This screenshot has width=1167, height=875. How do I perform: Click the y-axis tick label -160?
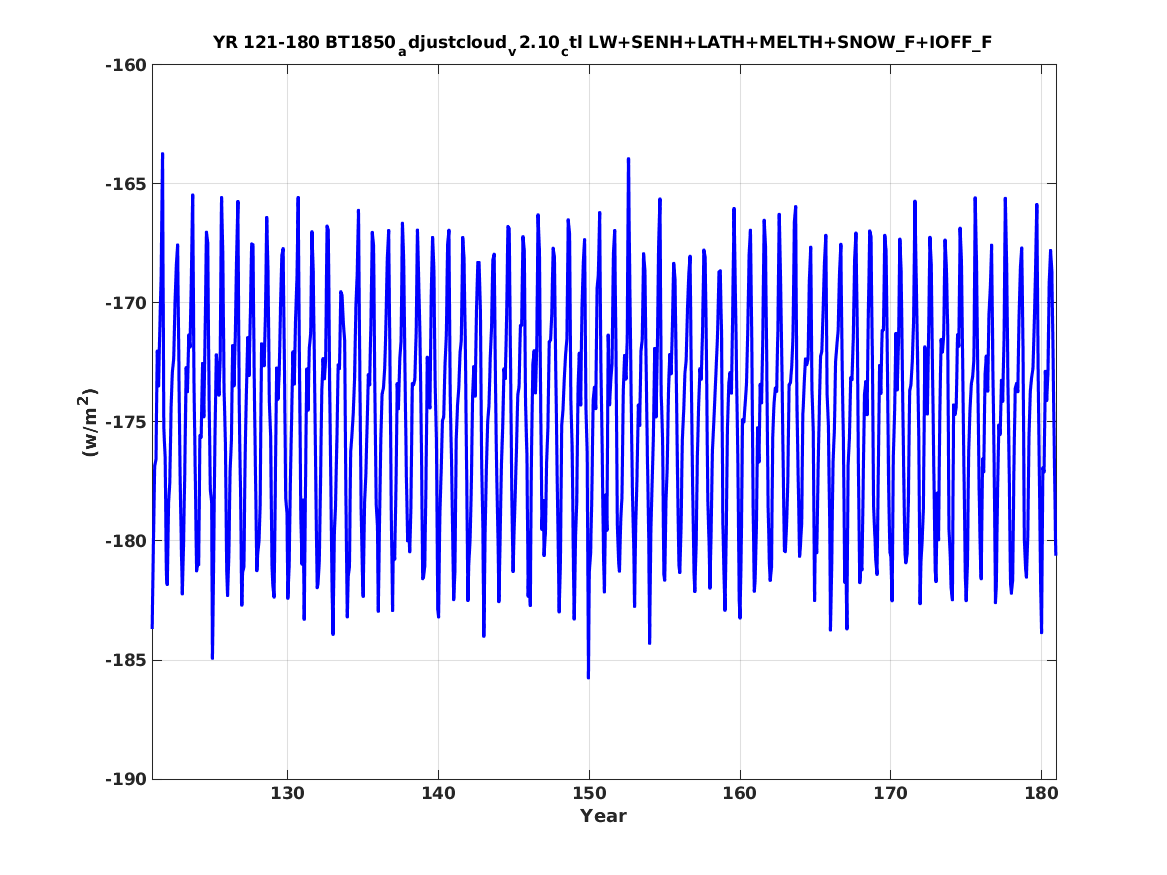pos(127,65)
